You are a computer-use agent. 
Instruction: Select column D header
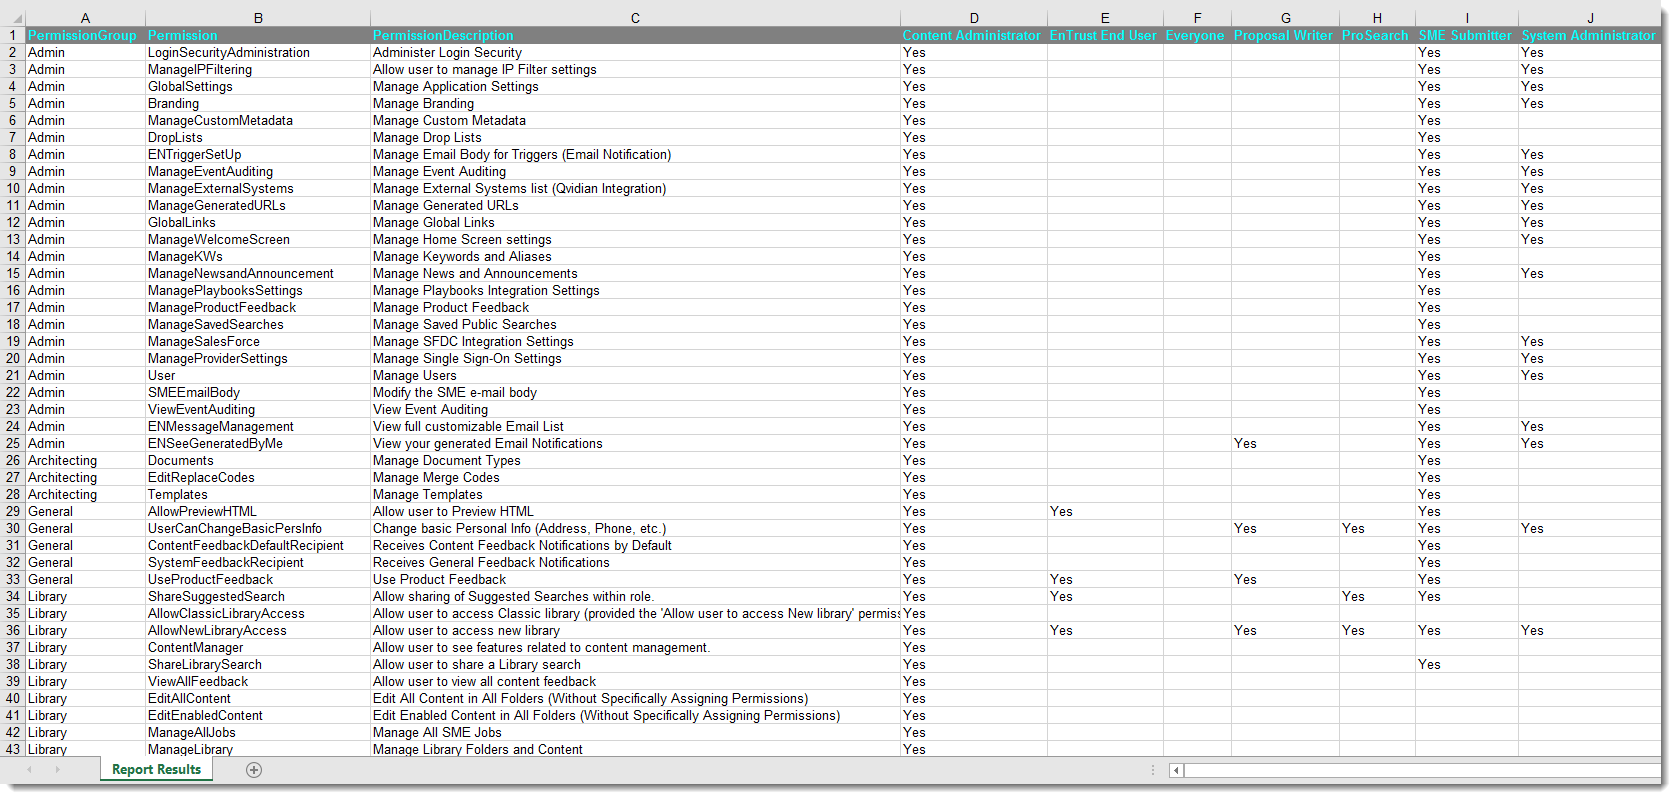point(974,18)
